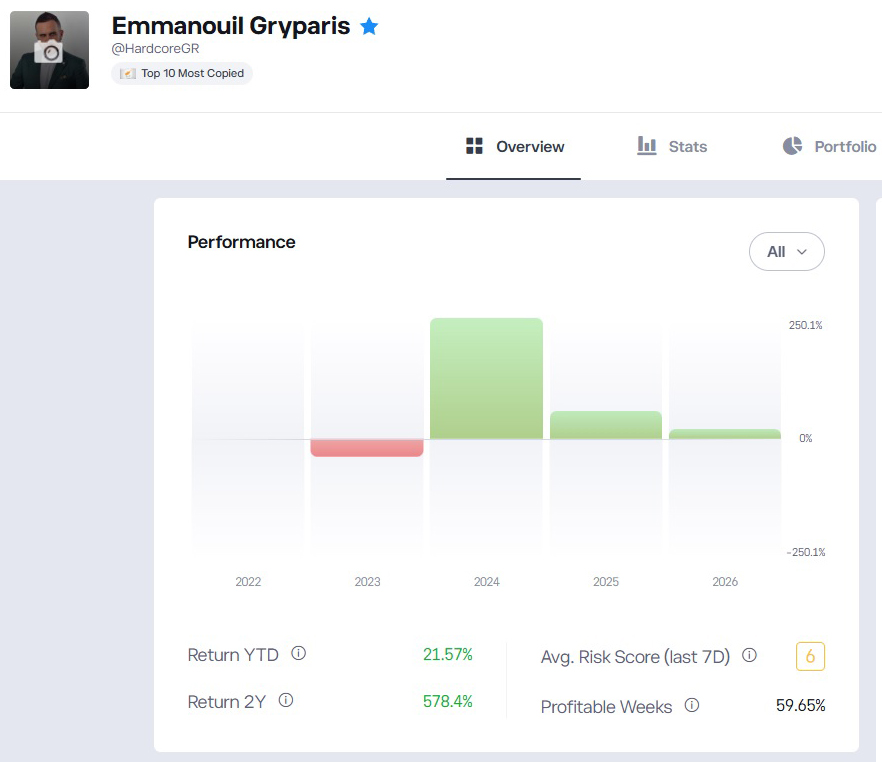
Task: Click the Overview grid icon
Action: pyautogui.click(x=474, y=145)
